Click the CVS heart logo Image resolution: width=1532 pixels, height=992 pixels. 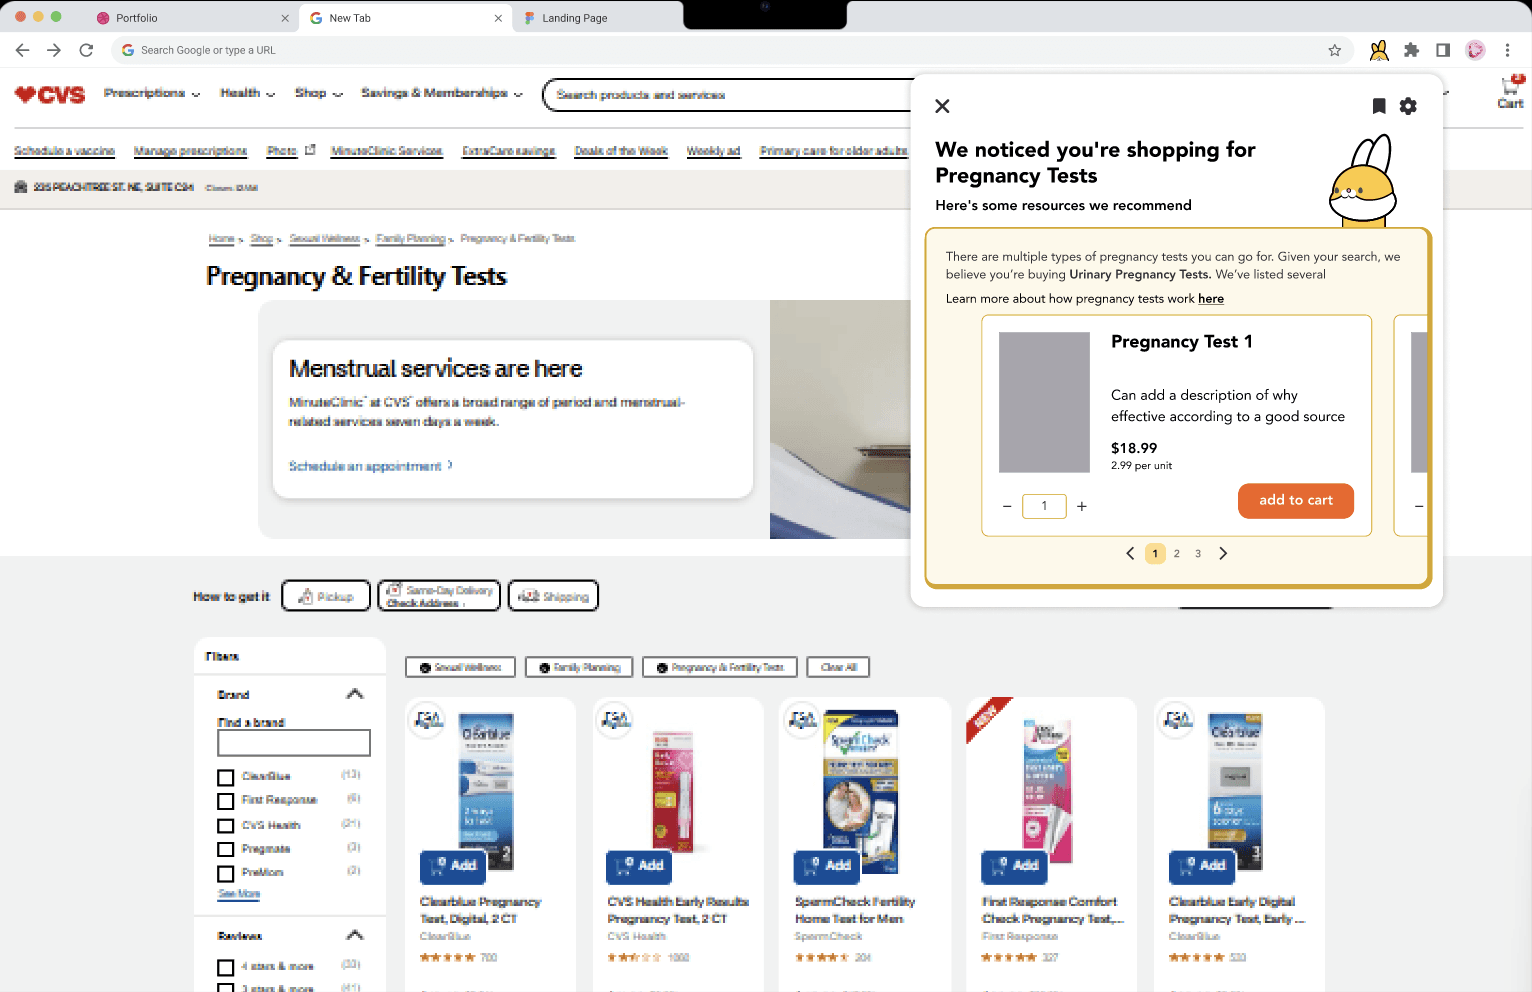tap(50, 94)
